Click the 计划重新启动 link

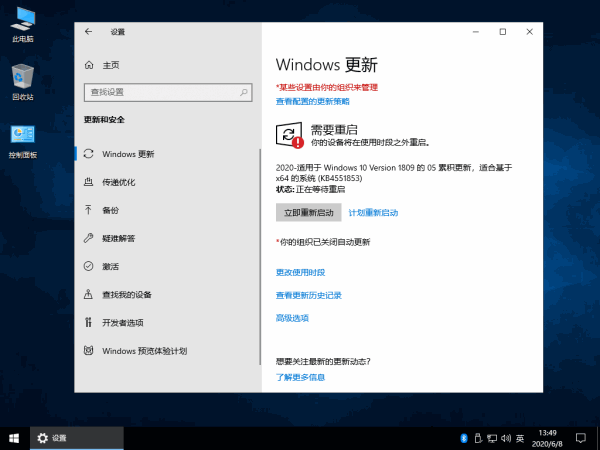(373, 213)
